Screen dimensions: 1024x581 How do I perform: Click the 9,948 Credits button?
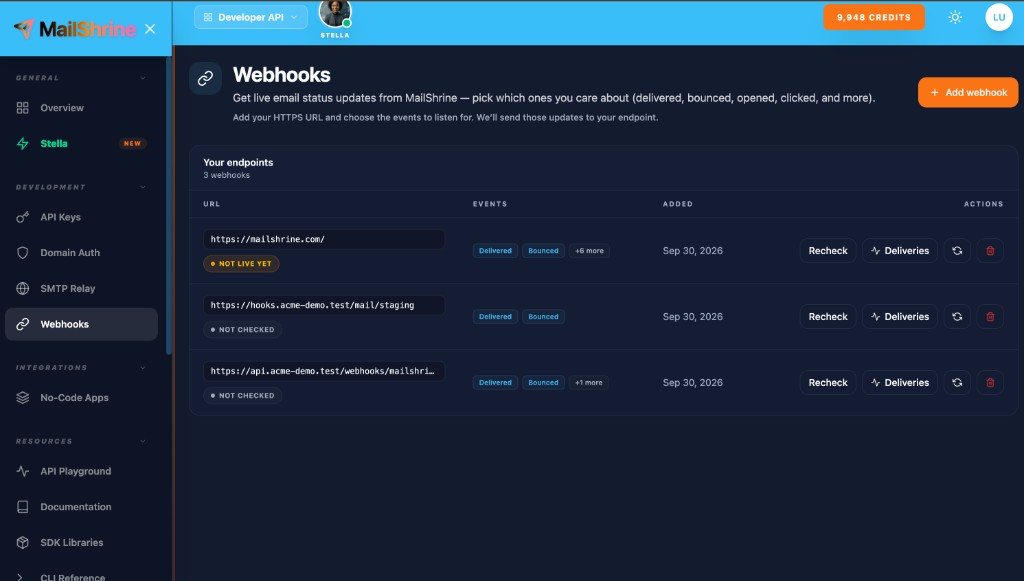click(x=874, y=18)
